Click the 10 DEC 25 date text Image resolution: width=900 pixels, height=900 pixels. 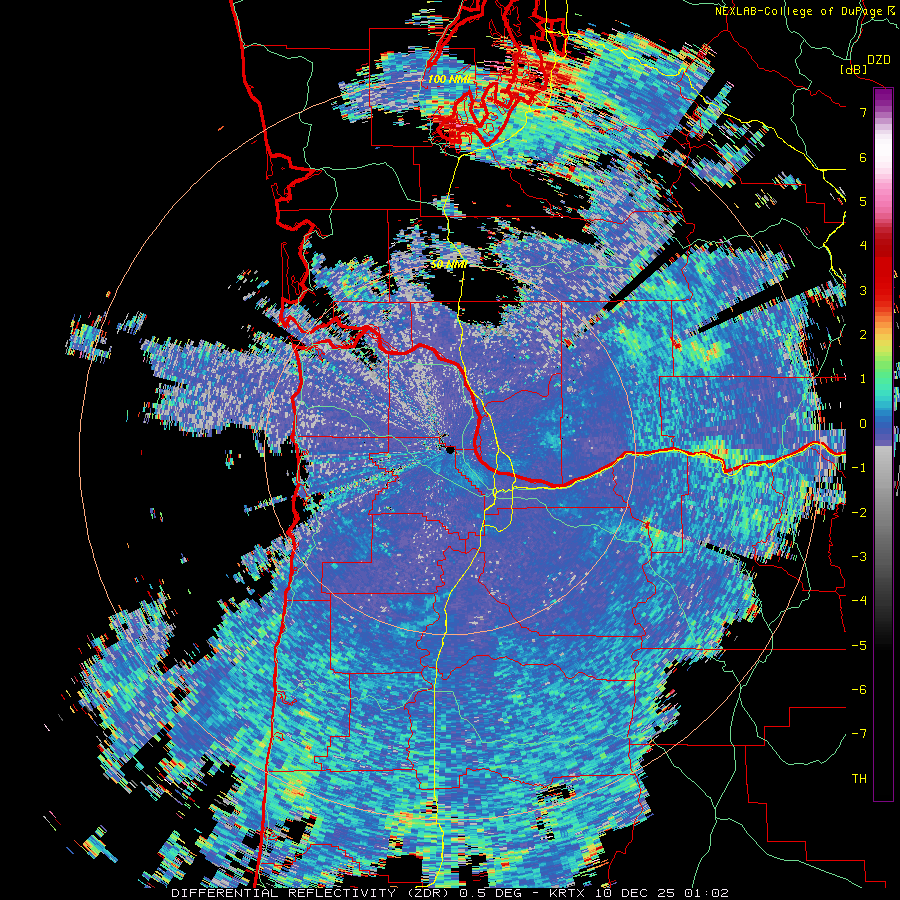tap(636, 893)
